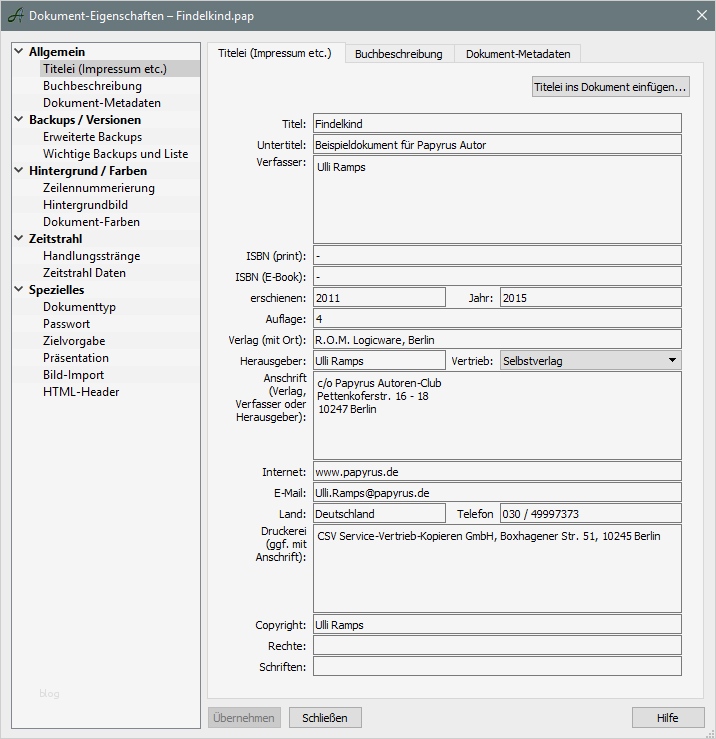
Task: Select Dokument-Metadaten in the sidebar tree
Action: coord(102,103)
